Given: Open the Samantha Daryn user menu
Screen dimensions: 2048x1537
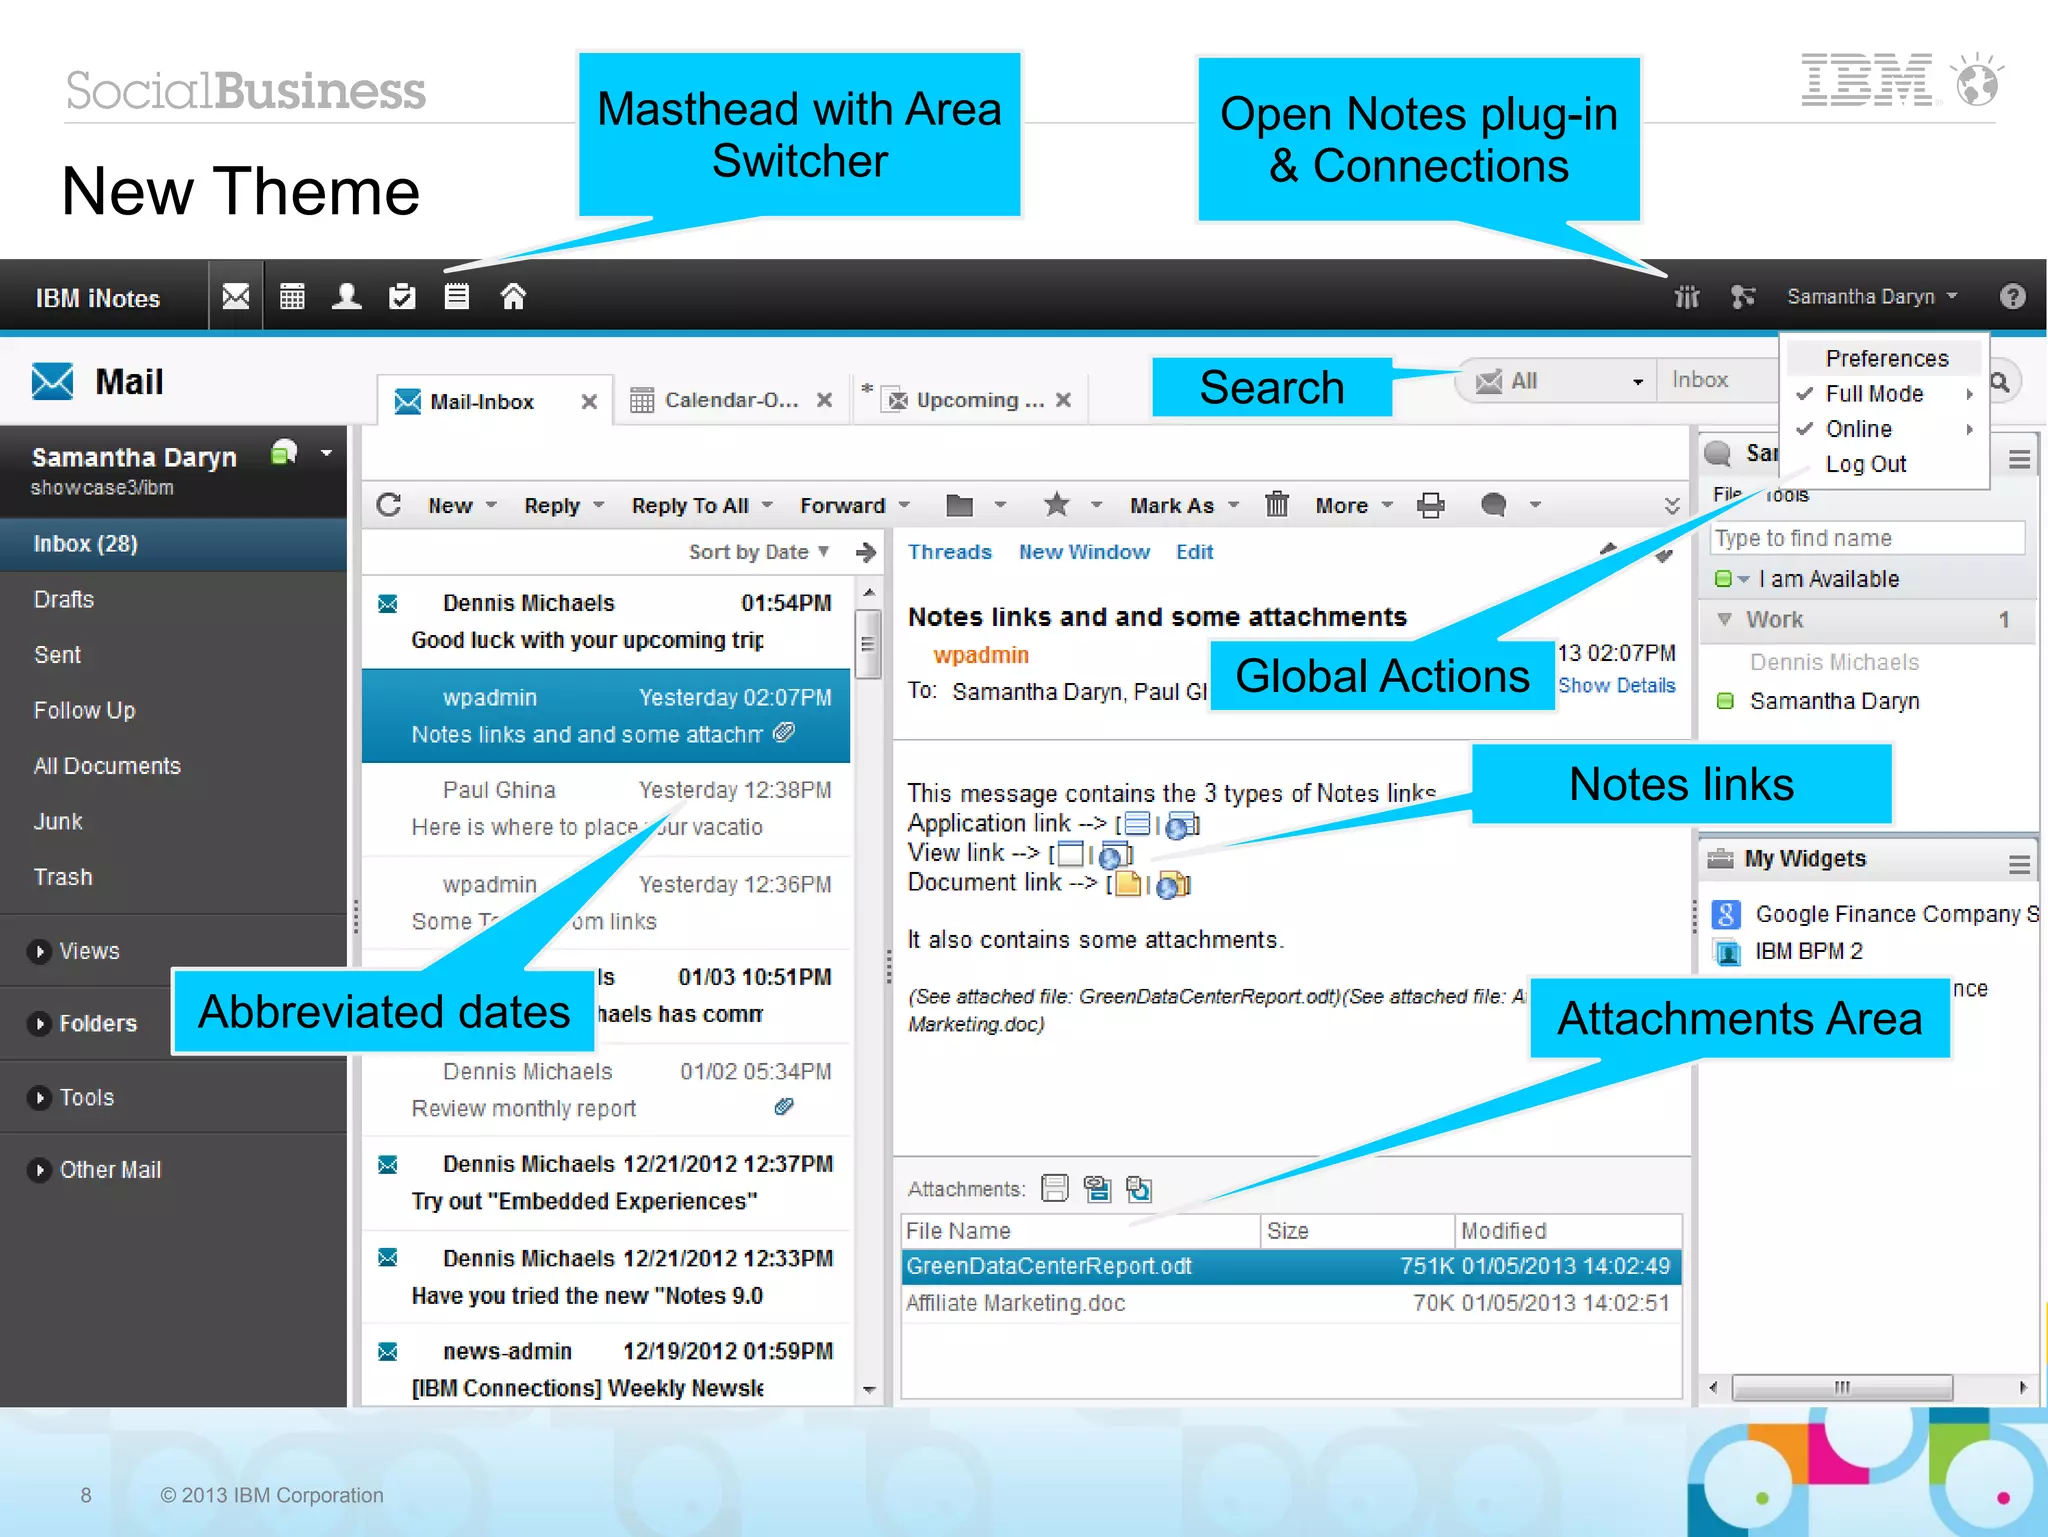Looking at the screenshot, I should (1871, 297).
